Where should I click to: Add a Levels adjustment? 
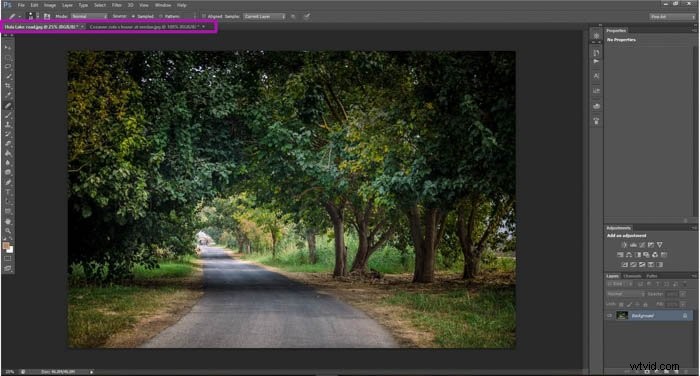pyautogui.click(x=633, y=245)
